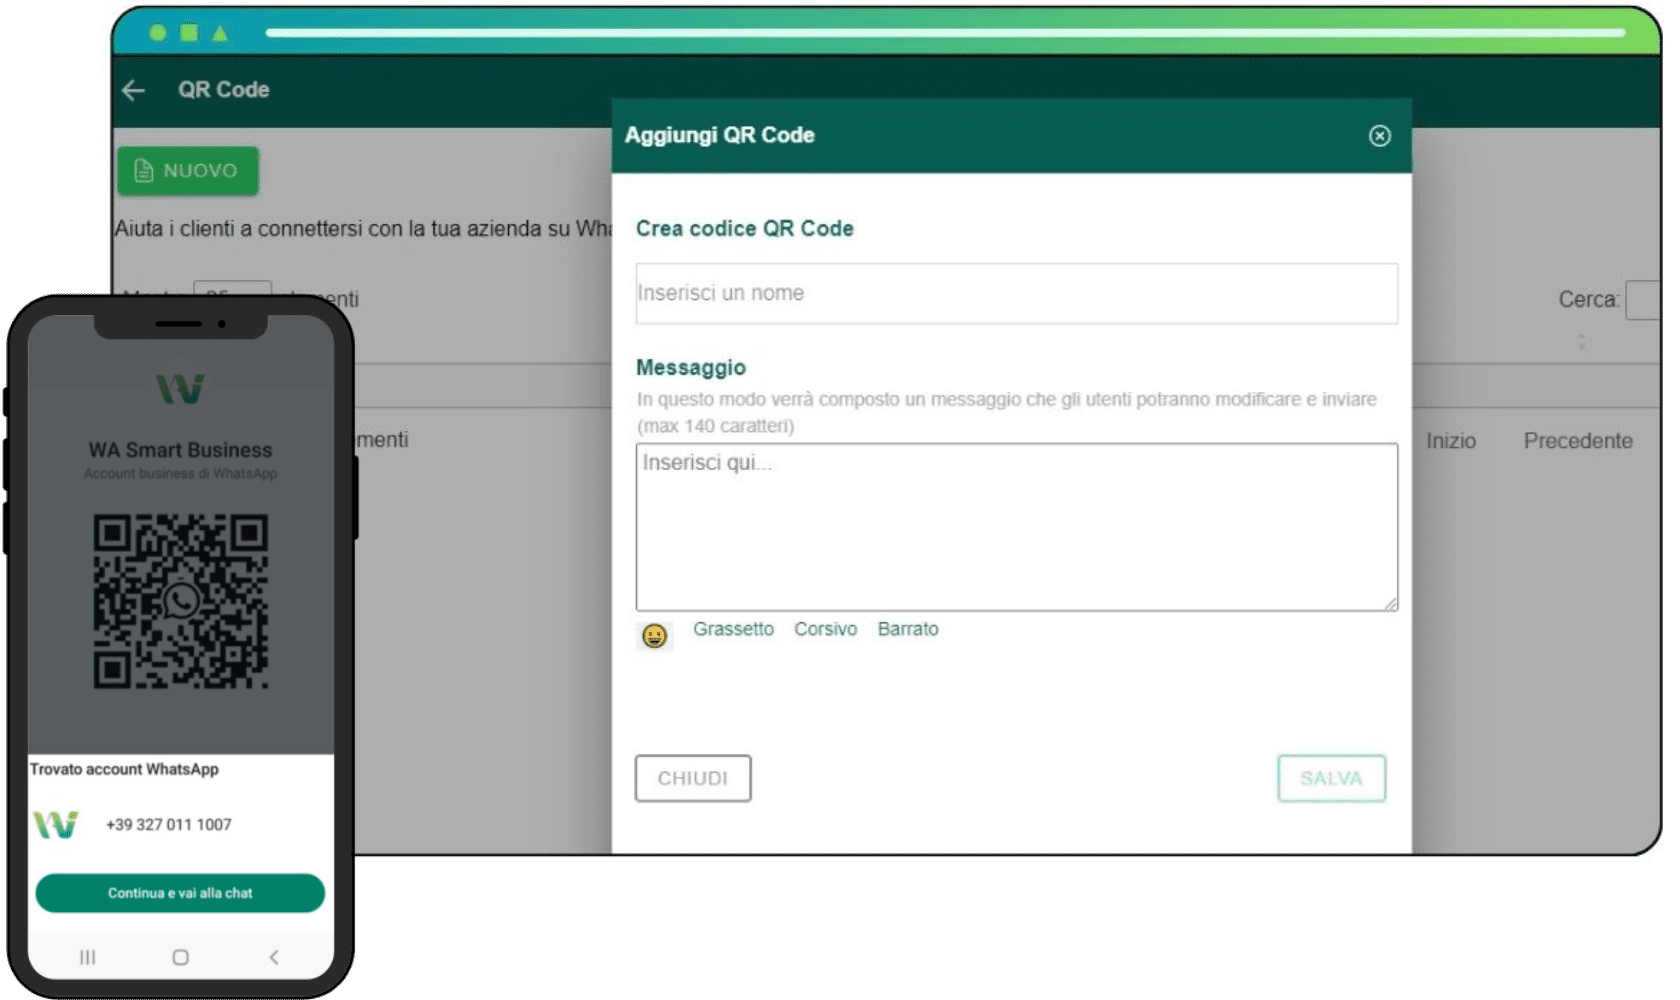Viewport: 1680px width, 1000px height.
Task: Go to Precedente page link
Action: 1577,441
